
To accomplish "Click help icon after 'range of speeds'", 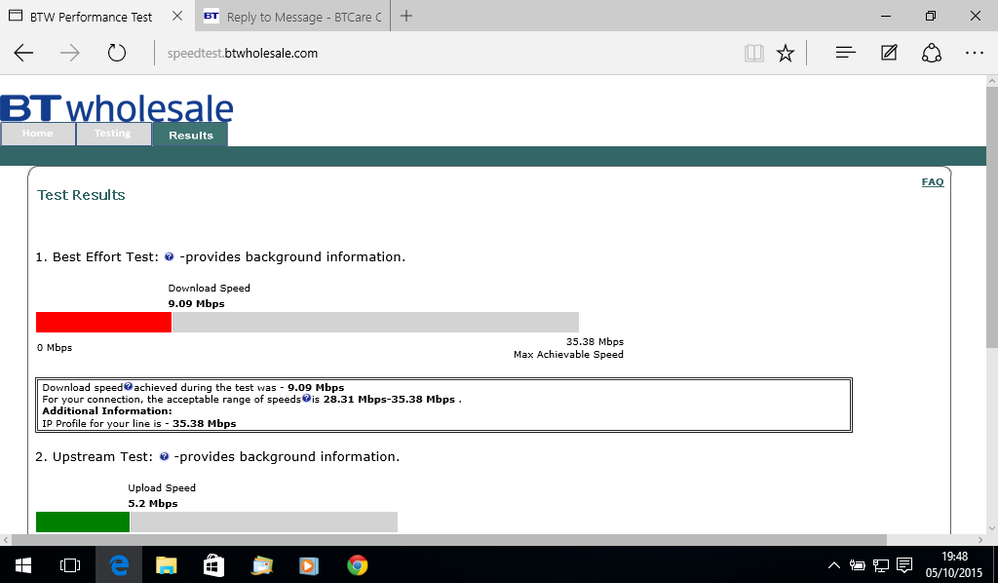I will pyautogui.click(x=306, y=398).
